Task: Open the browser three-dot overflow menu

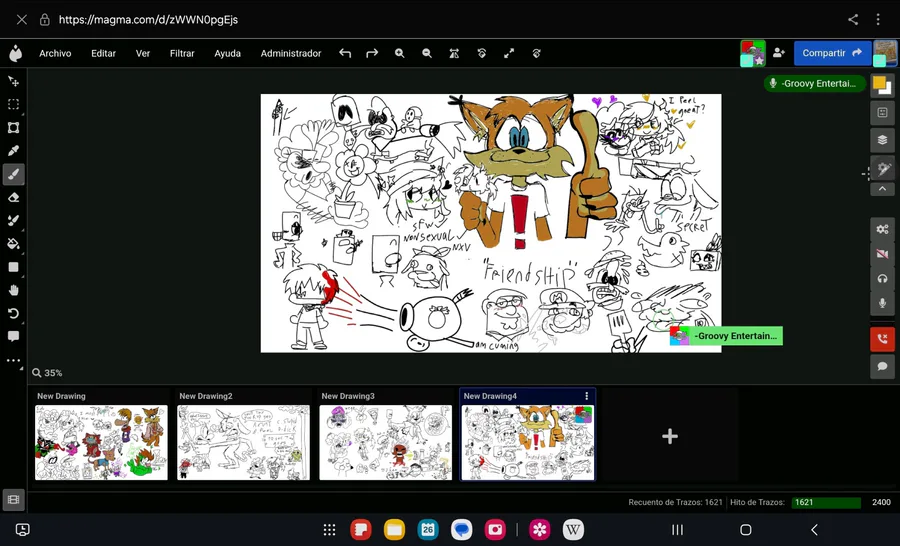Action: tap(878, 20)
